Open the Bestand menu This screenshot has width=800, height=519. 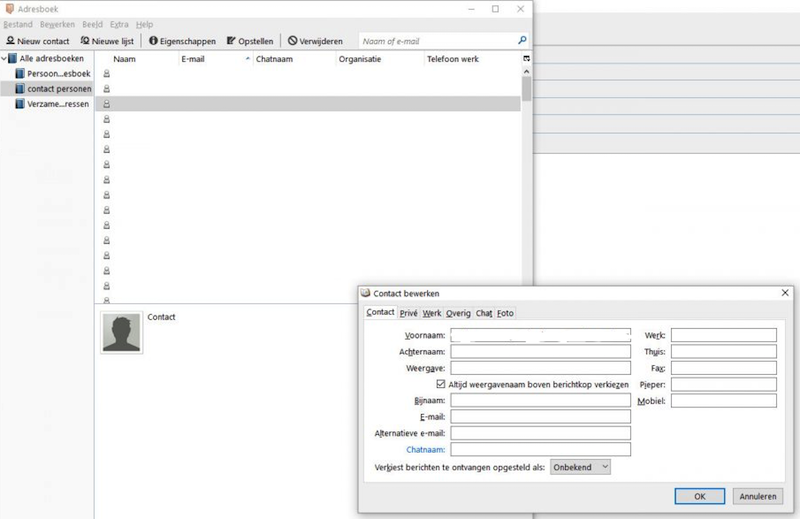click(x=17, y=24)
